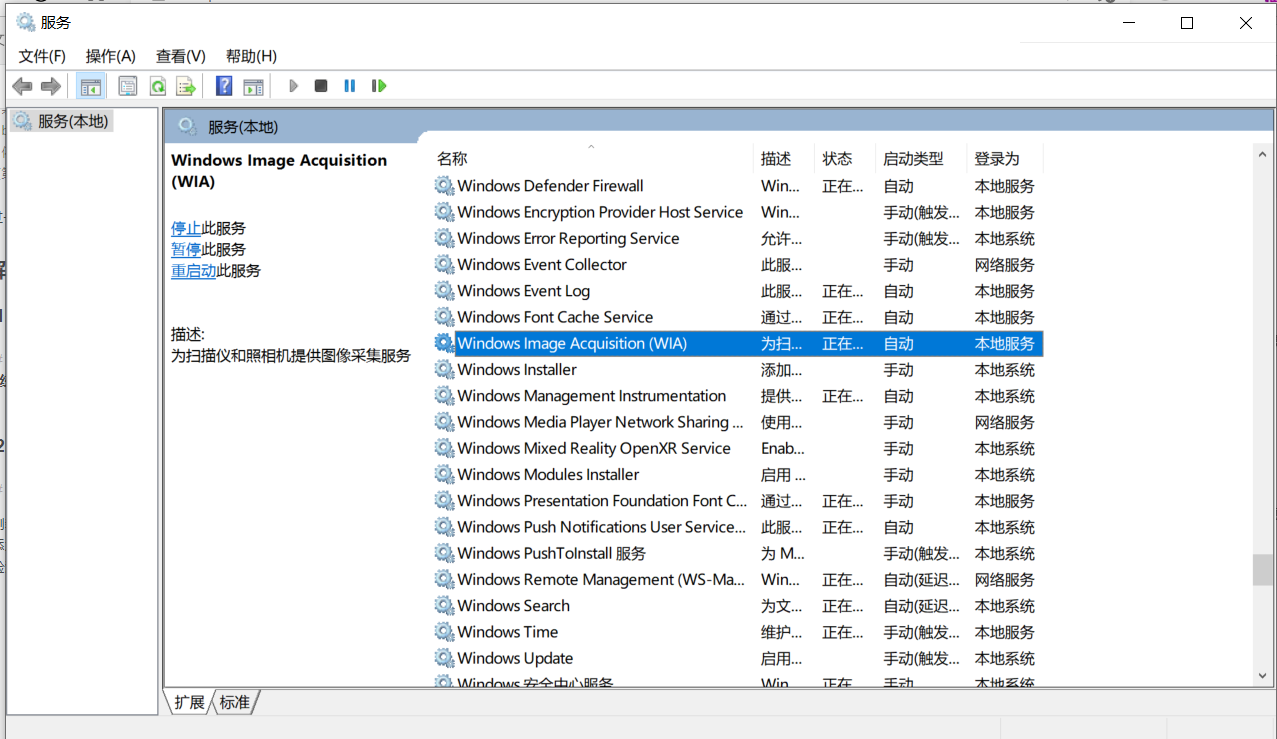Sort by the 登录为 column header

(x=1005, y=158)
